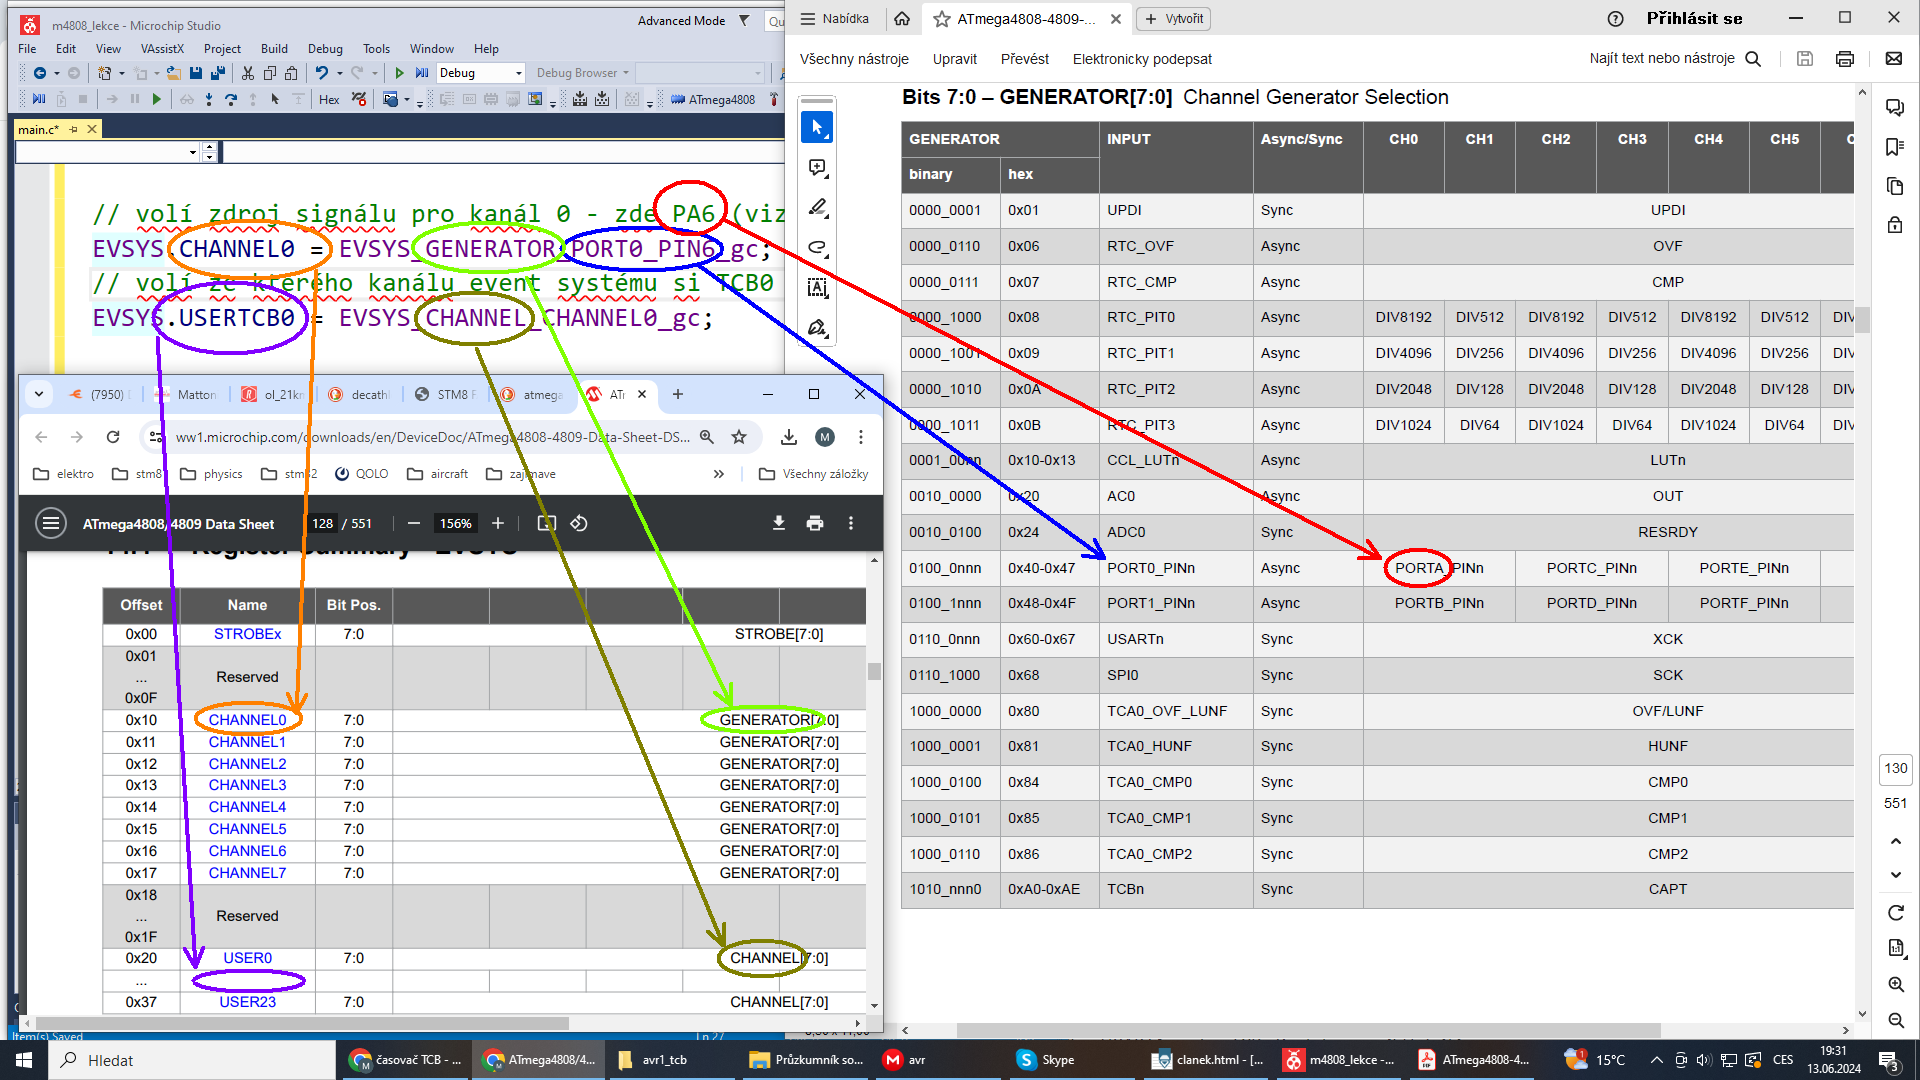Click the Chrome address bar URL
1920x1080 pixels.
[433, 437]
